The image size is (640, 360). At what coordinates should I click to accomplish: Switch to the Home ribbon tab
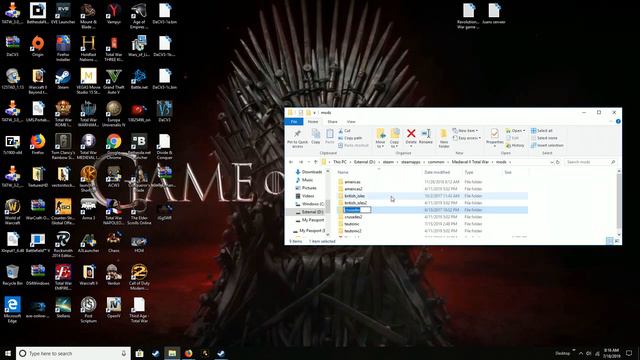313,122
